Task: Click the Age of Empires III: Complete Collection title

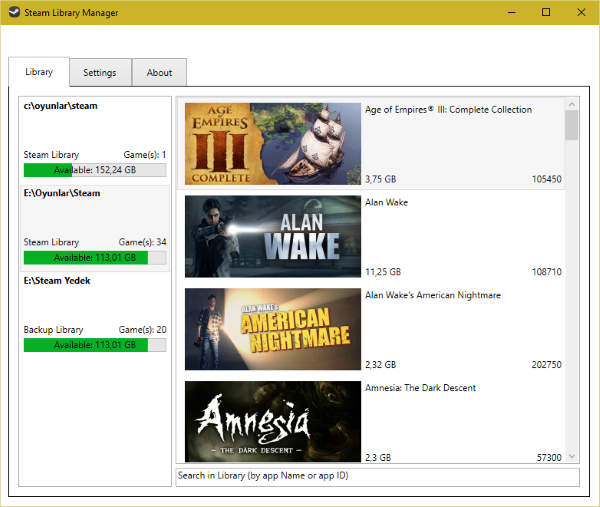Action: point(448,110)
